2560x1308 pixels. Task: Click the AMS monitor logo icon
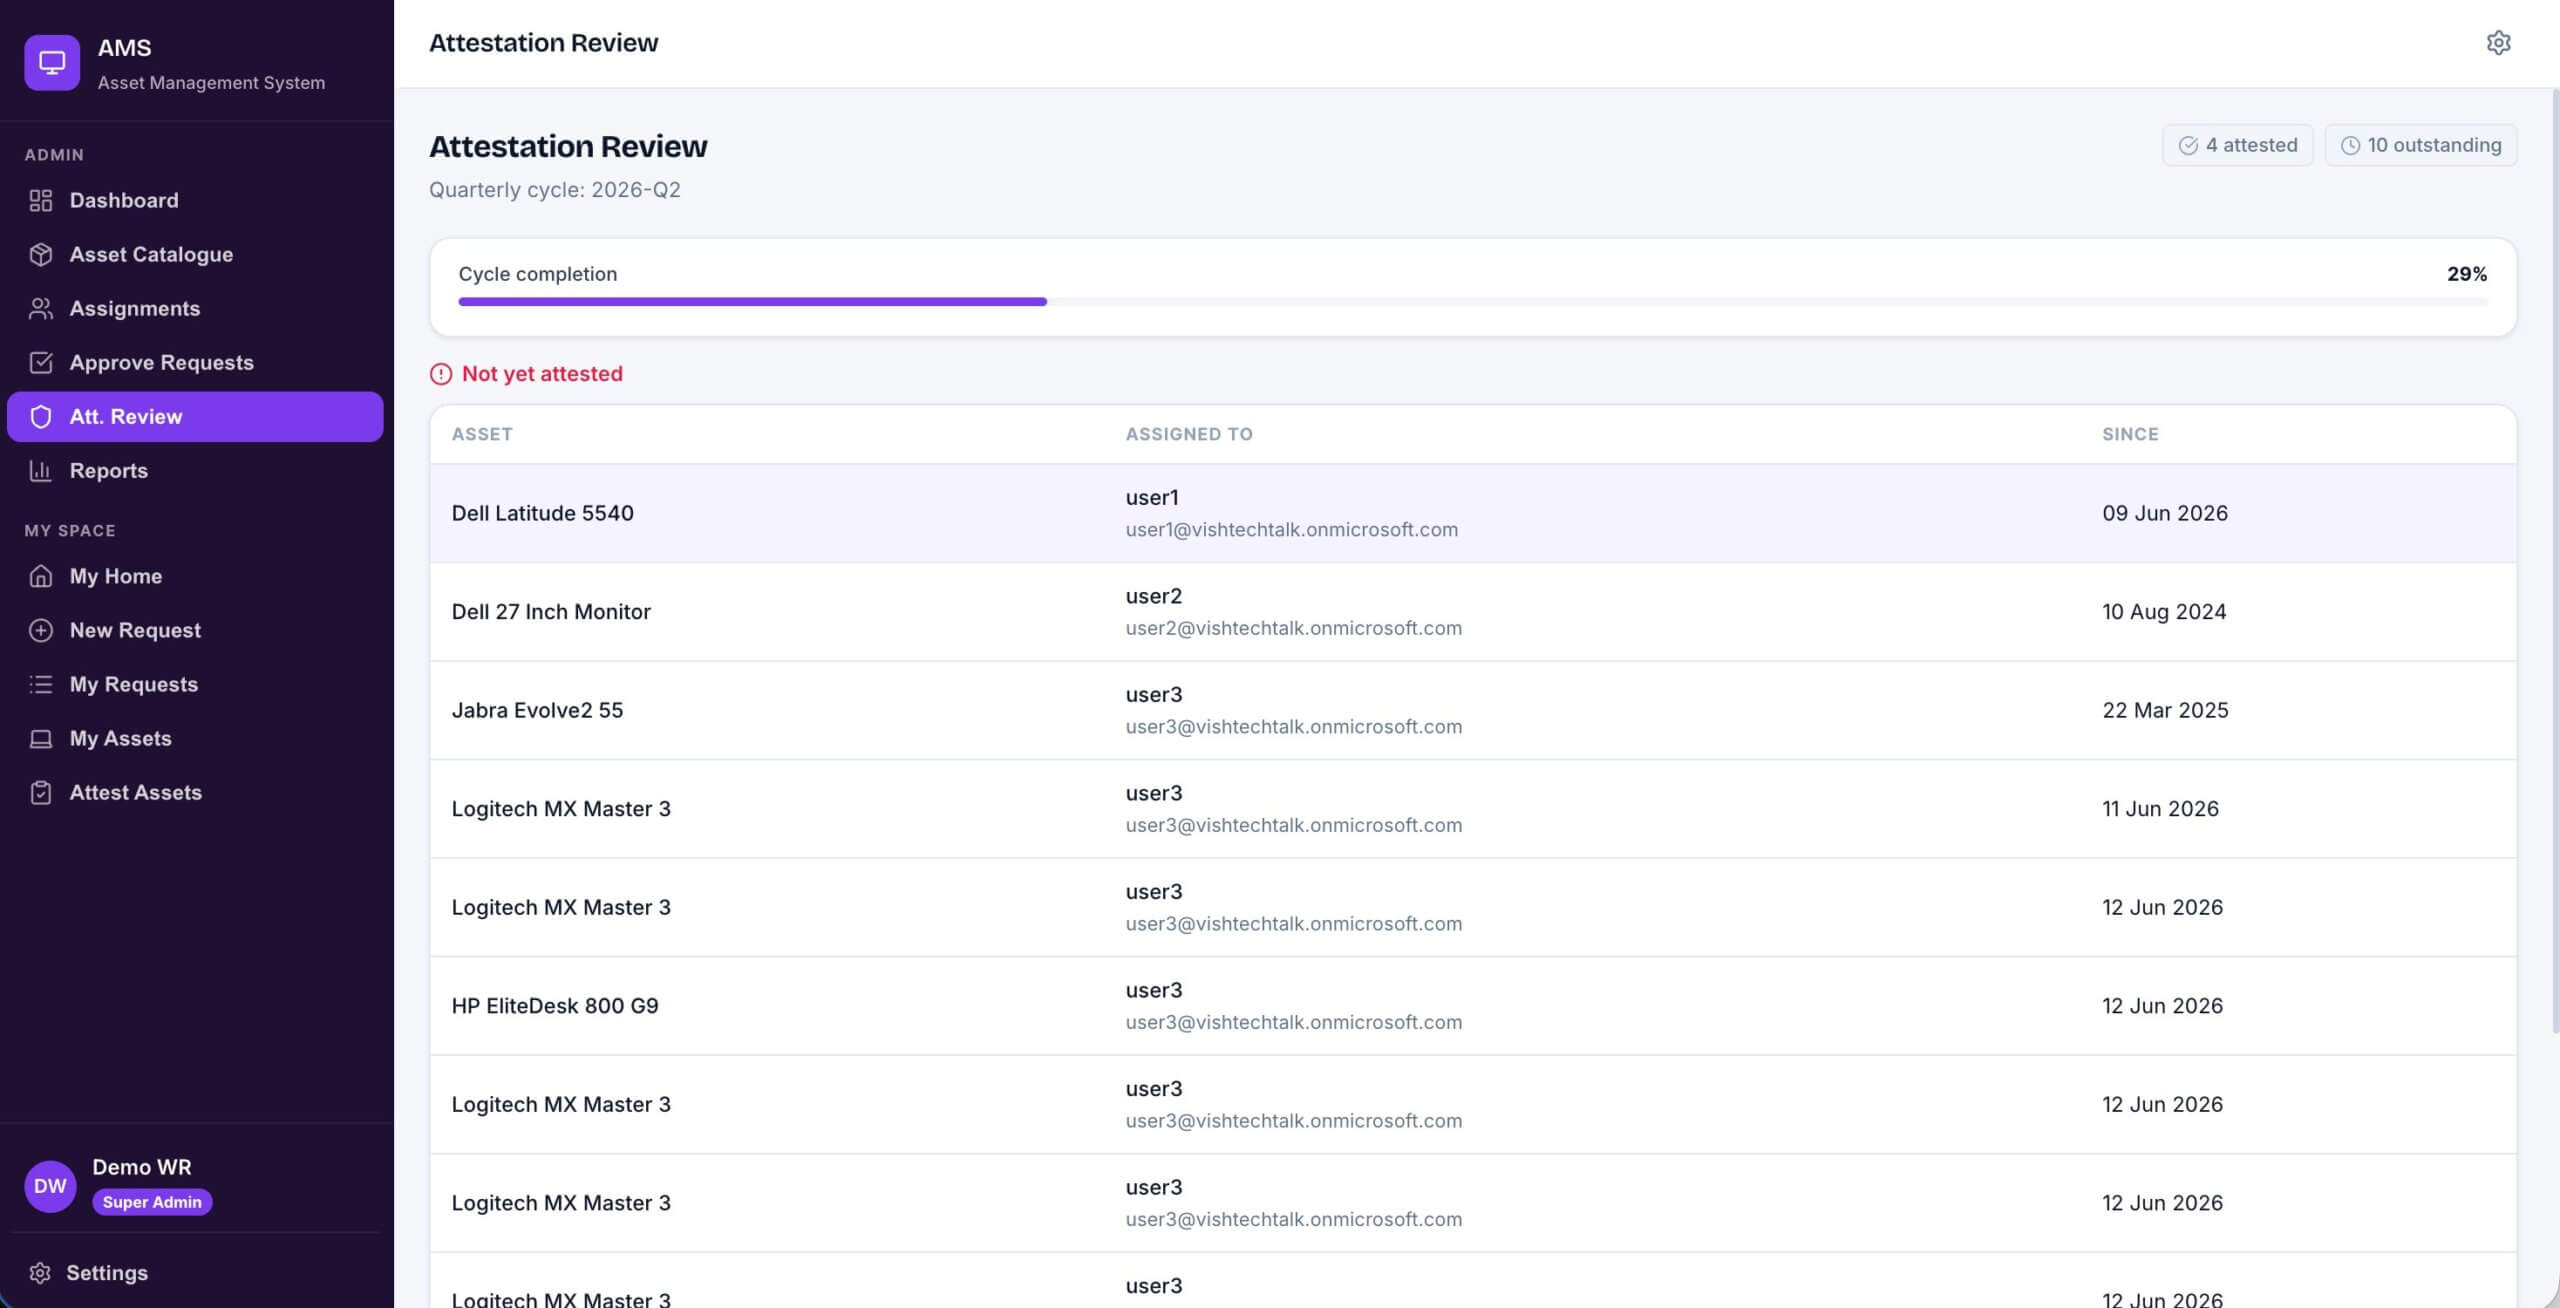pos(52,63)
